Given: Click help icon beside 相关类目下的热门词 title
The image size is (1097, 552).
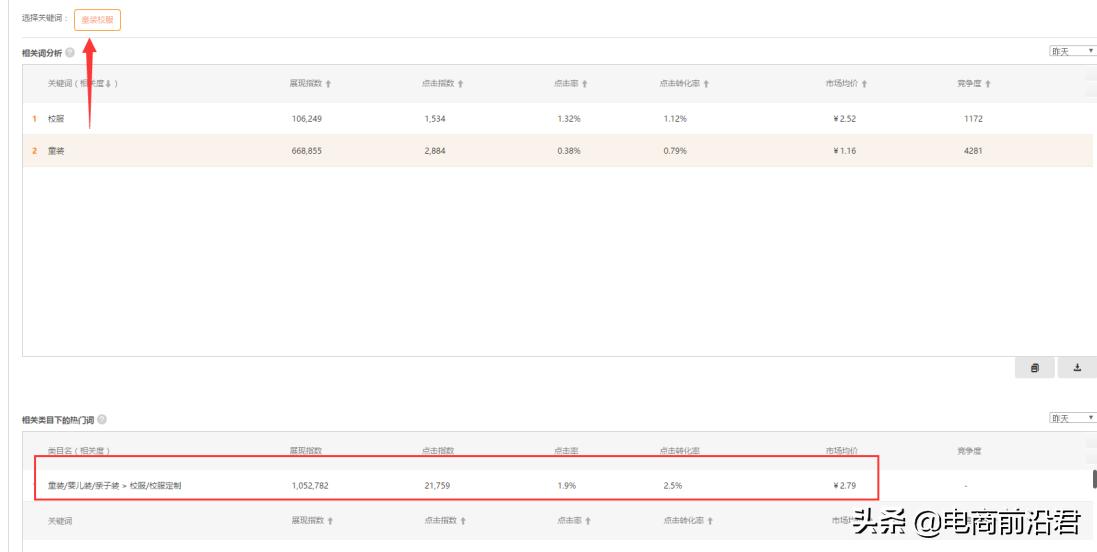Looking at the screenshot, I should pos(102,420).
